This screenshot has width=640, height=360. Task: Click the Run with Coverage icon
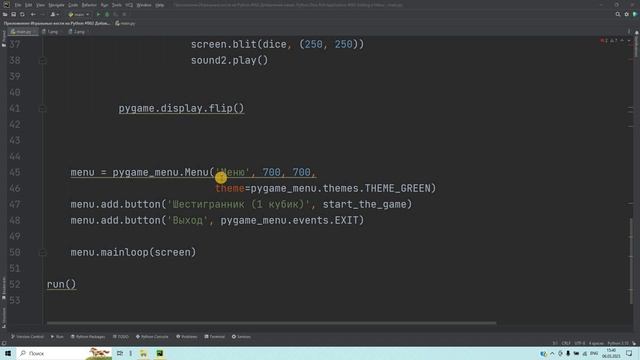(116, 14)
